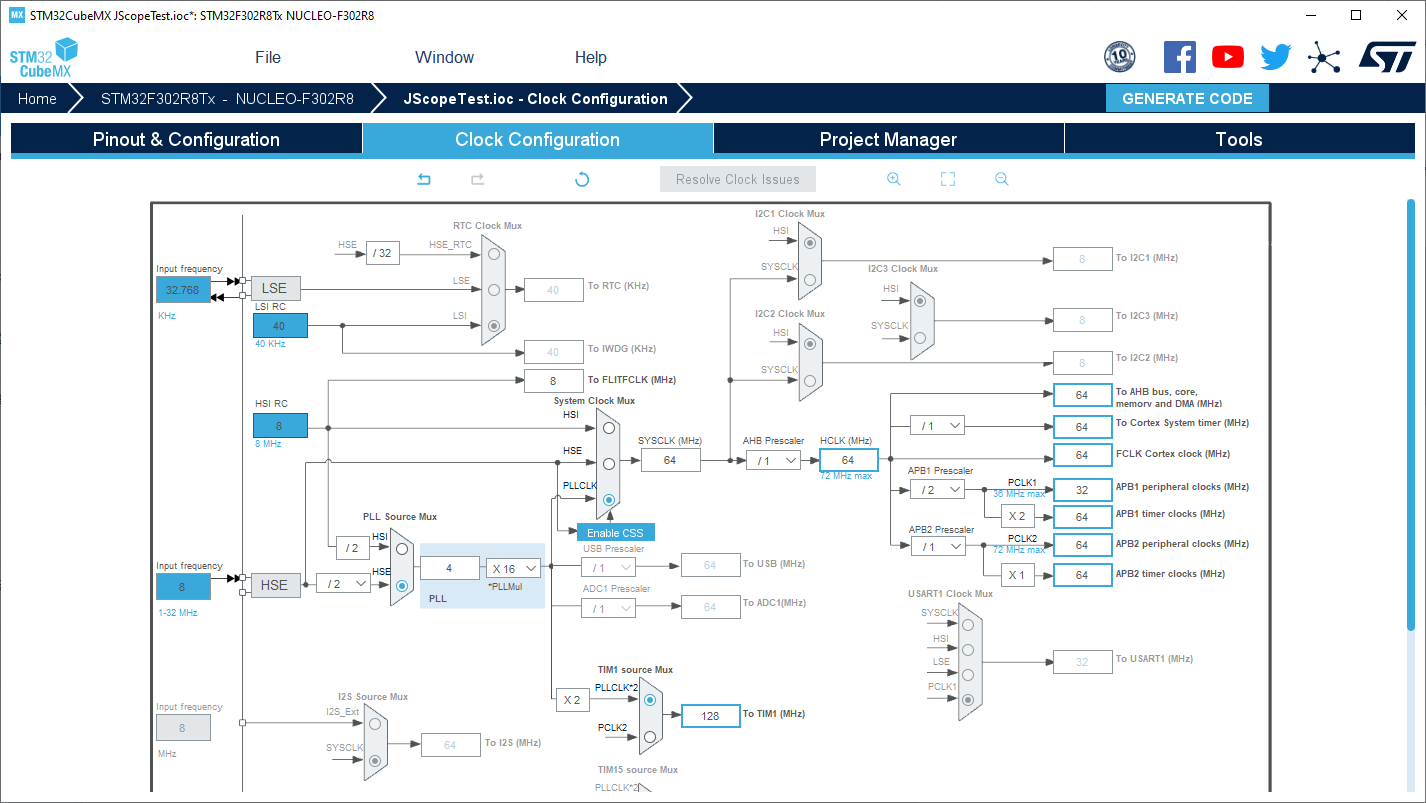
Task: Select PLLCLK input on System Clock Mux
Action: (x=609, y=498)
